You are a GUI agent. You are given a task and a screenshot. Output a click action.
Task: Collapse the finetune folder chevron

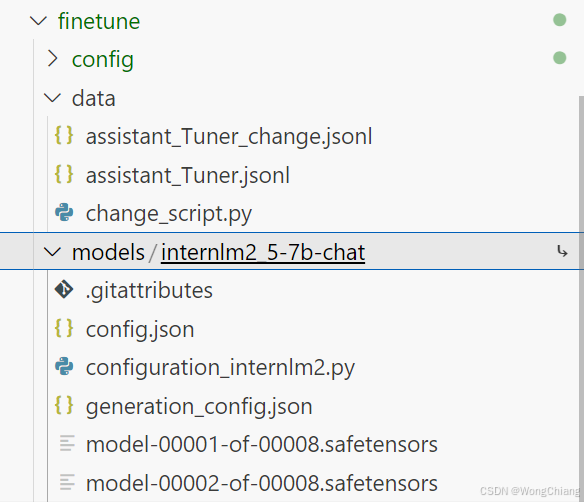click(x=38, y=21)
